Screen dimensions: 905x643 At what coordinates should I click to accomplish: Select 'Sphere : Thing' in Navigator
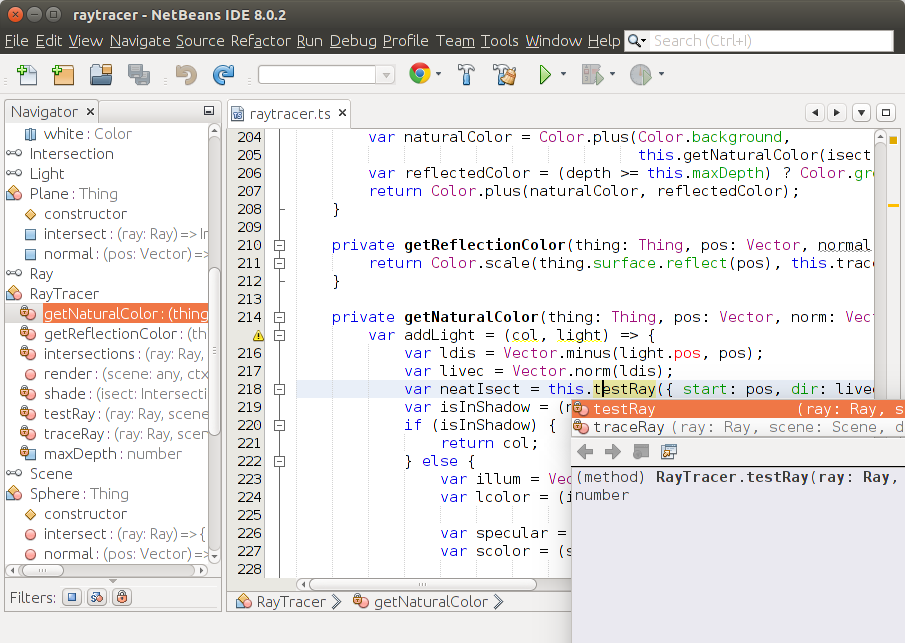point(79,494)
